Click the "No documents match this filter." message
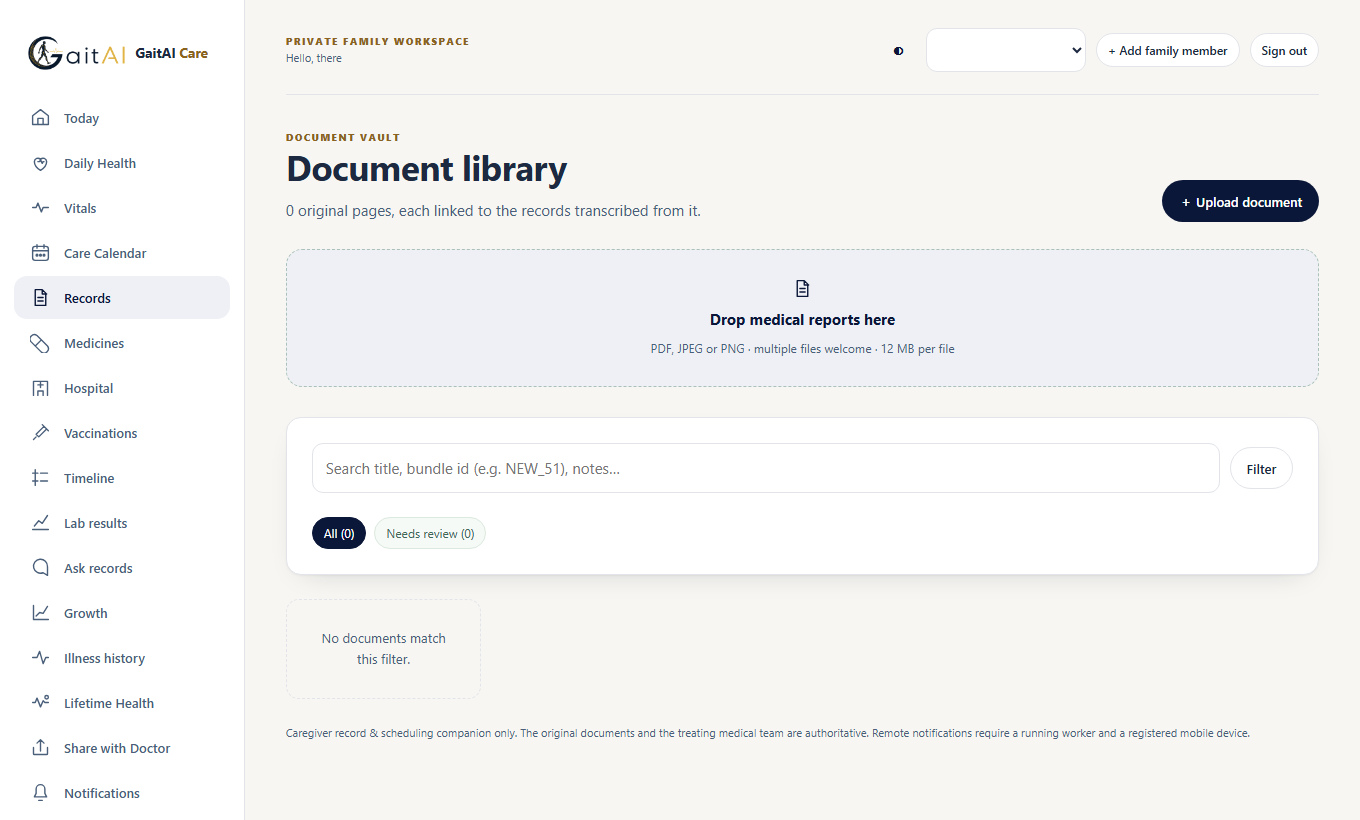Screen dimensions: 1360x820 384,649
